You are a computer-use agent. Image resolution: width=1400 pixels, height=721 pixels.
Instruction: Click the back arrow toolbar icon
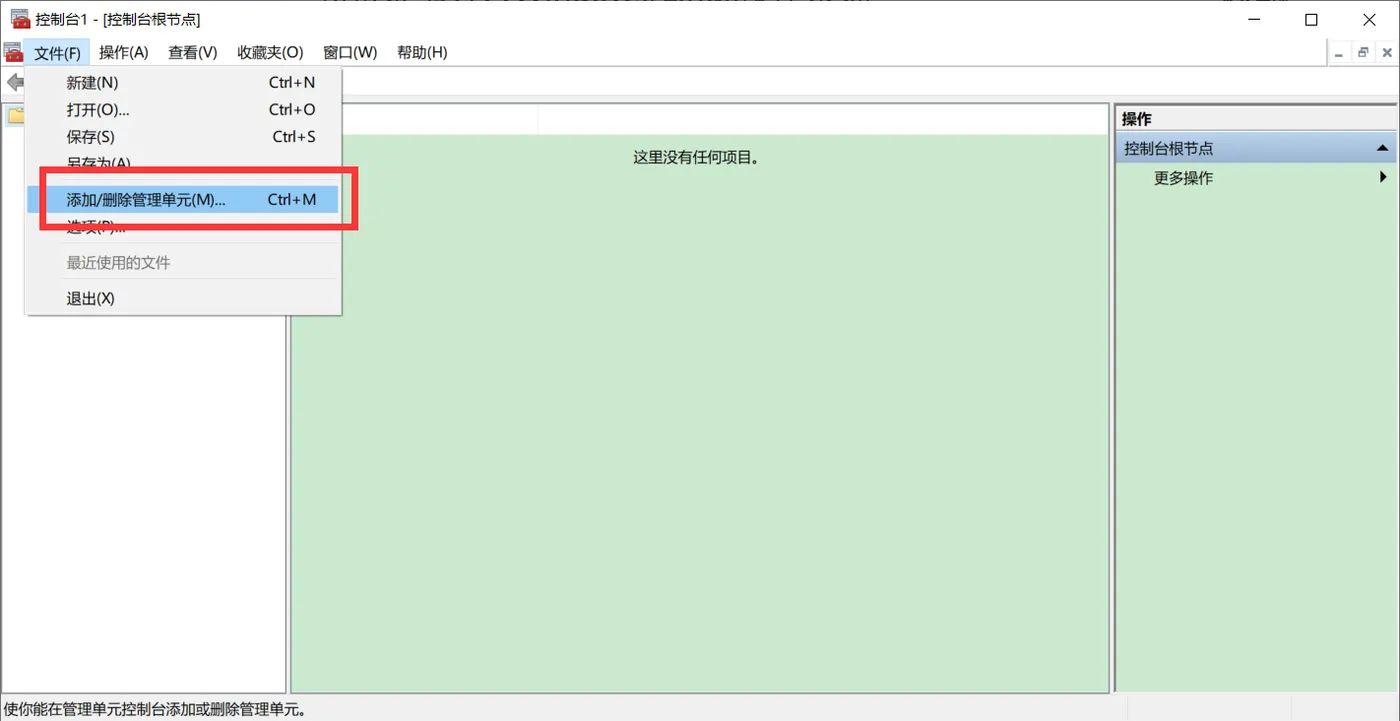[15, 82]
